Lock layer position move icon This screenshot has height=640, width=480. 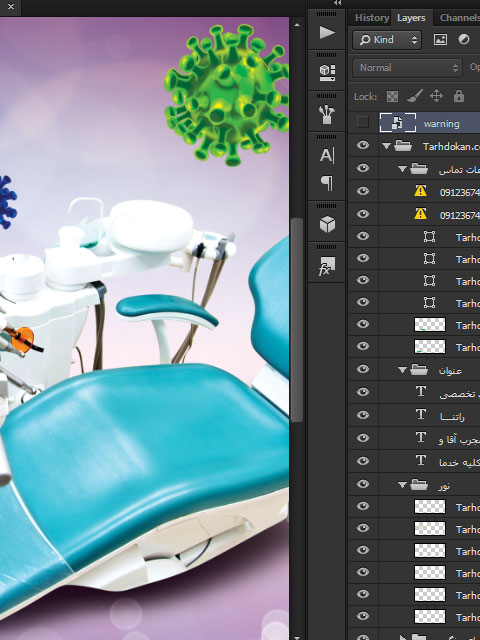[436, 96]
